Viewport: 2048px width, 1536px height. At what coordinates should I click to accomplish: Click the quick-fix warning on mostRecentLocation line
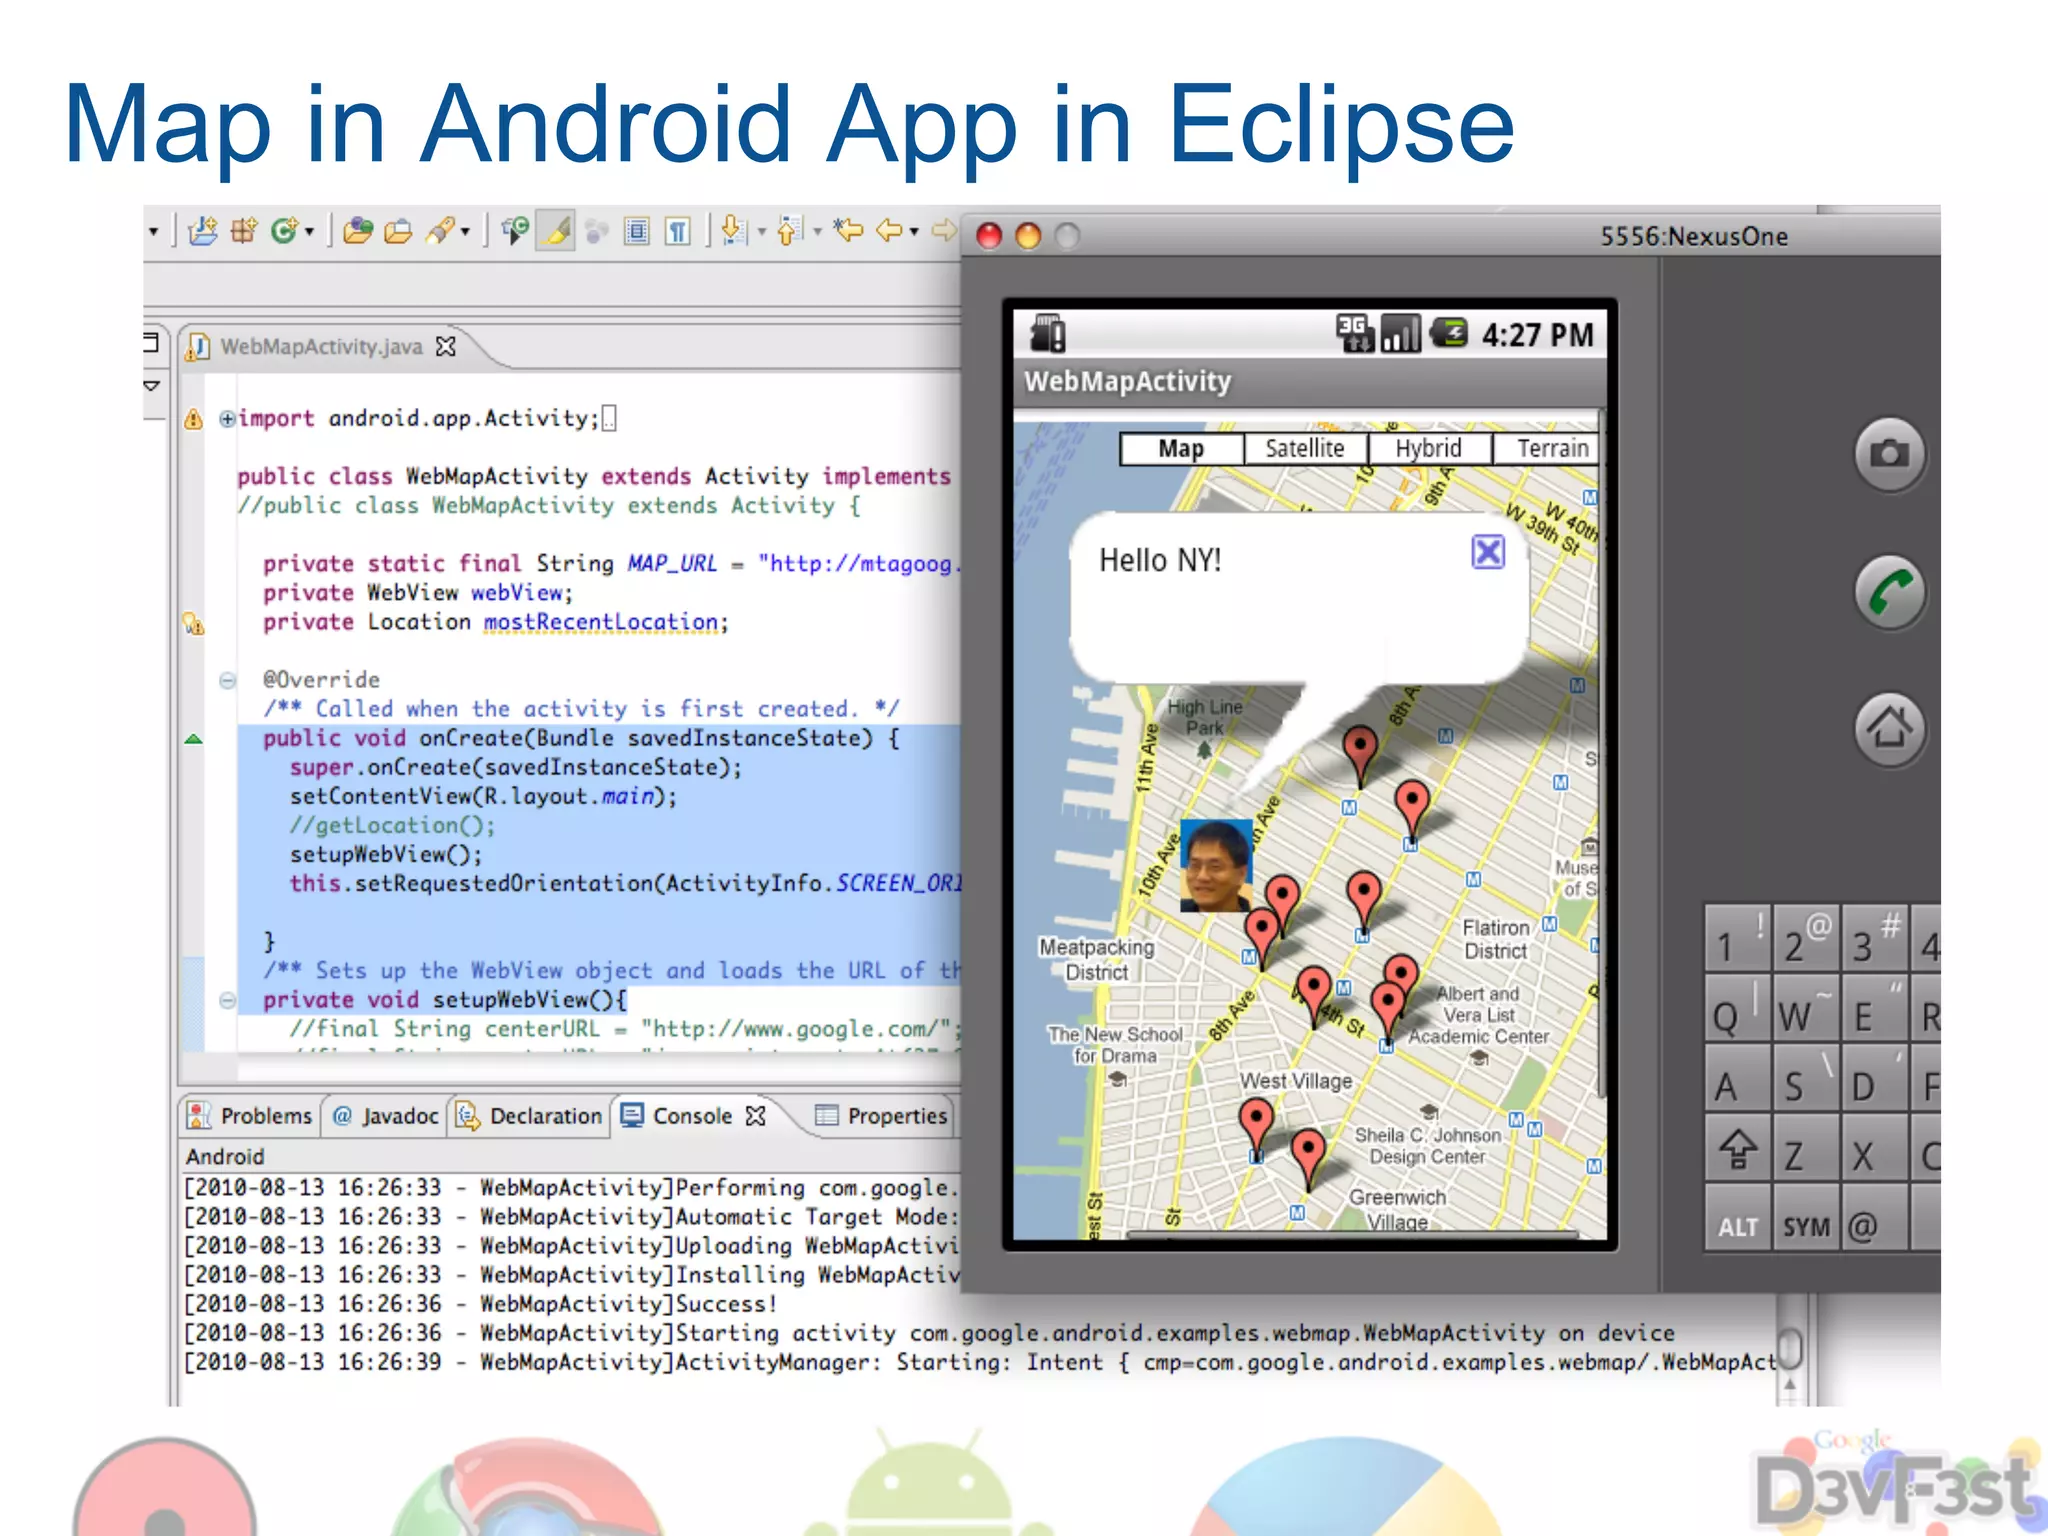(x=193, y=624)
